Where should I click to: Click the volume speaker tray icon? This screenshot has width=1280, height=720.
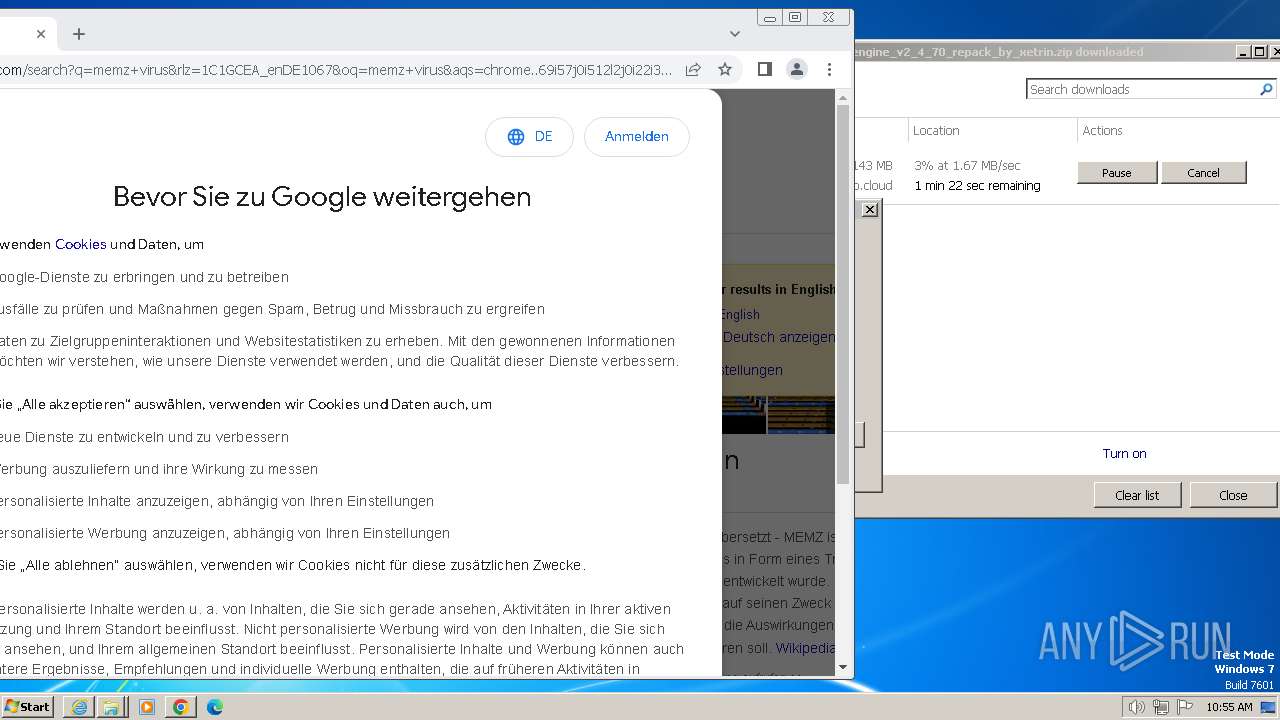click(1137, 707)
